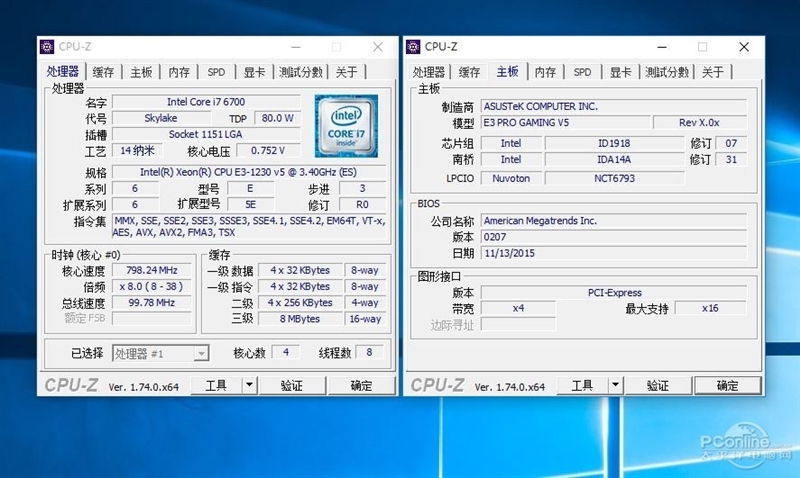Click the 工具 button in left CPU-Z window

[x=216, y=385]
